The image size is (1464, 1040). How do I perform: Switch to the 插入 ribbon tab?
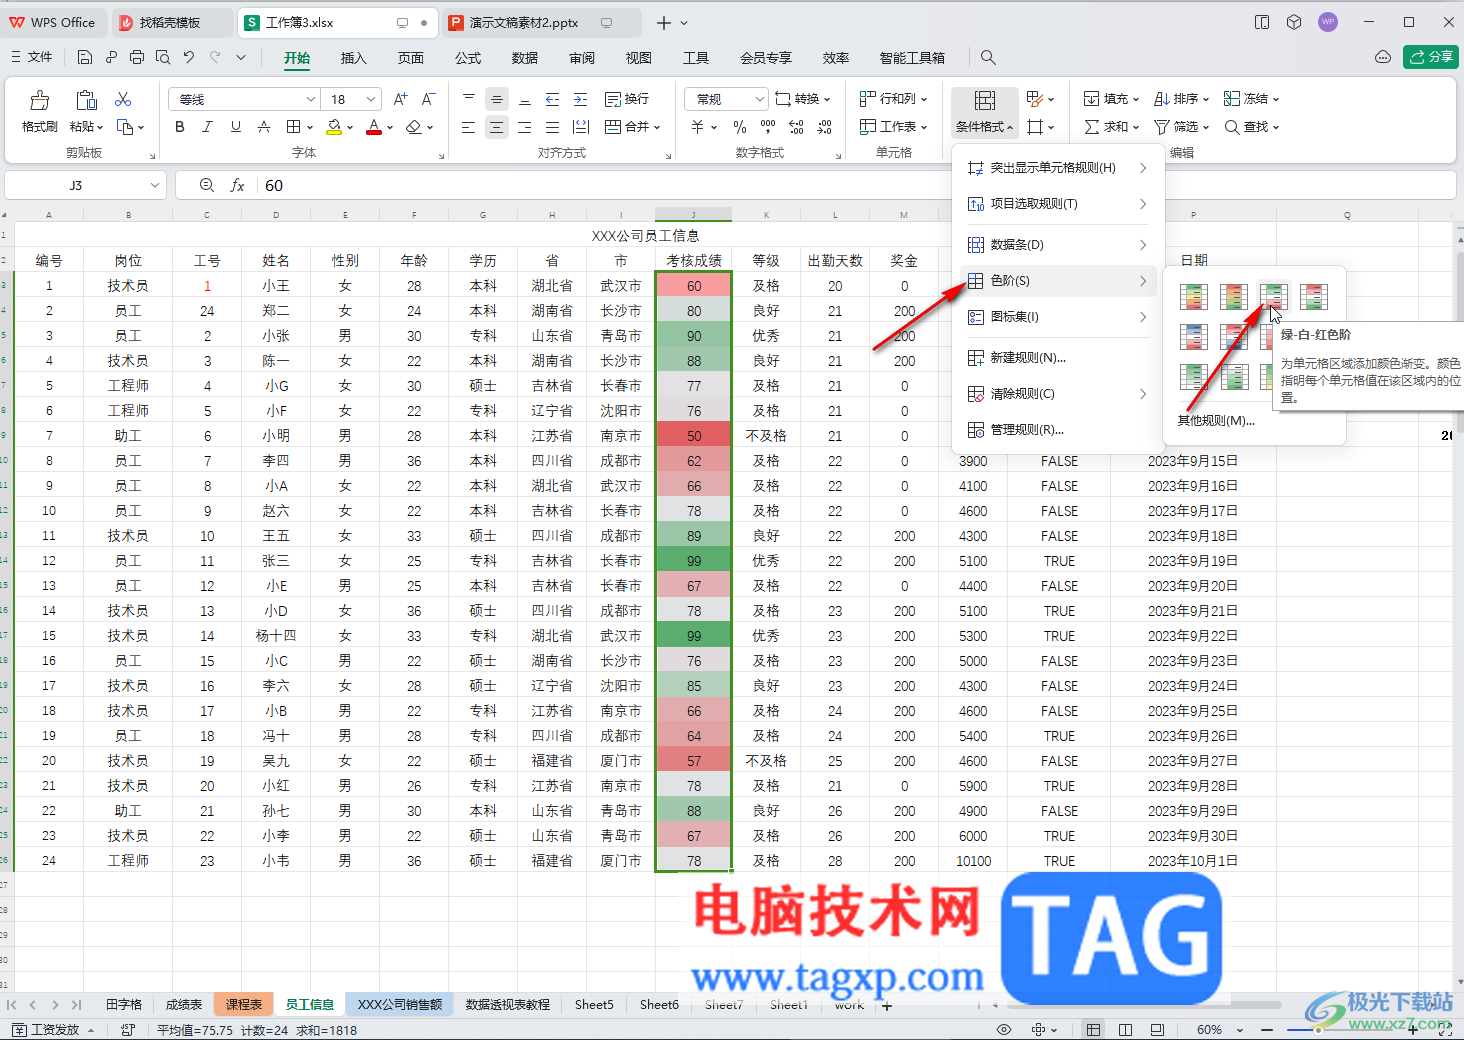pyautogui.click(x=354, y=58)
